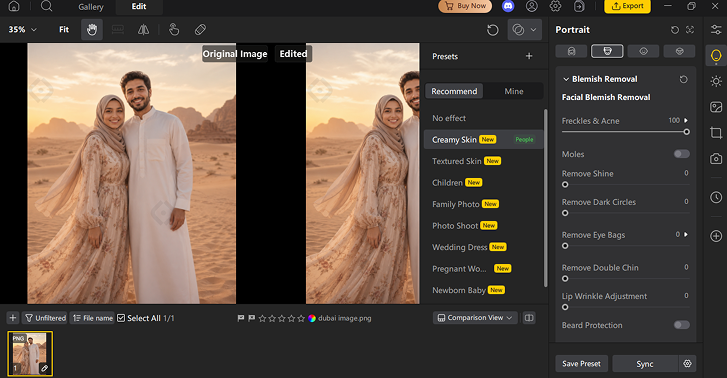Open the history clock sidebar icon
Screen dimensions: 727x378
pos(716,197)
